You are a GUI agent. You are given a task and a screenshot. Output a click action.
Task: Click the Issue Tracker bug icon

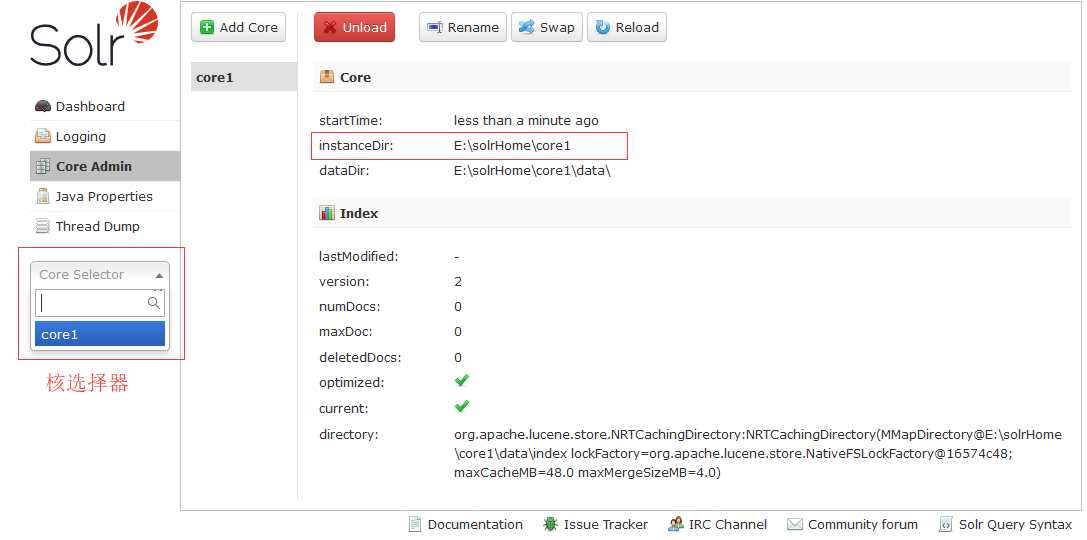[550, 524]
